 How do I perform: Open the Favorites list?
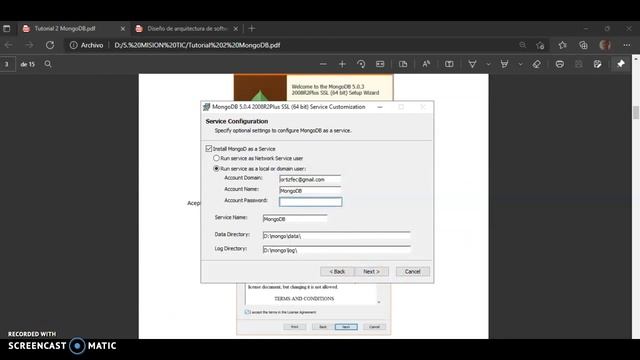(x=562, y=45)
